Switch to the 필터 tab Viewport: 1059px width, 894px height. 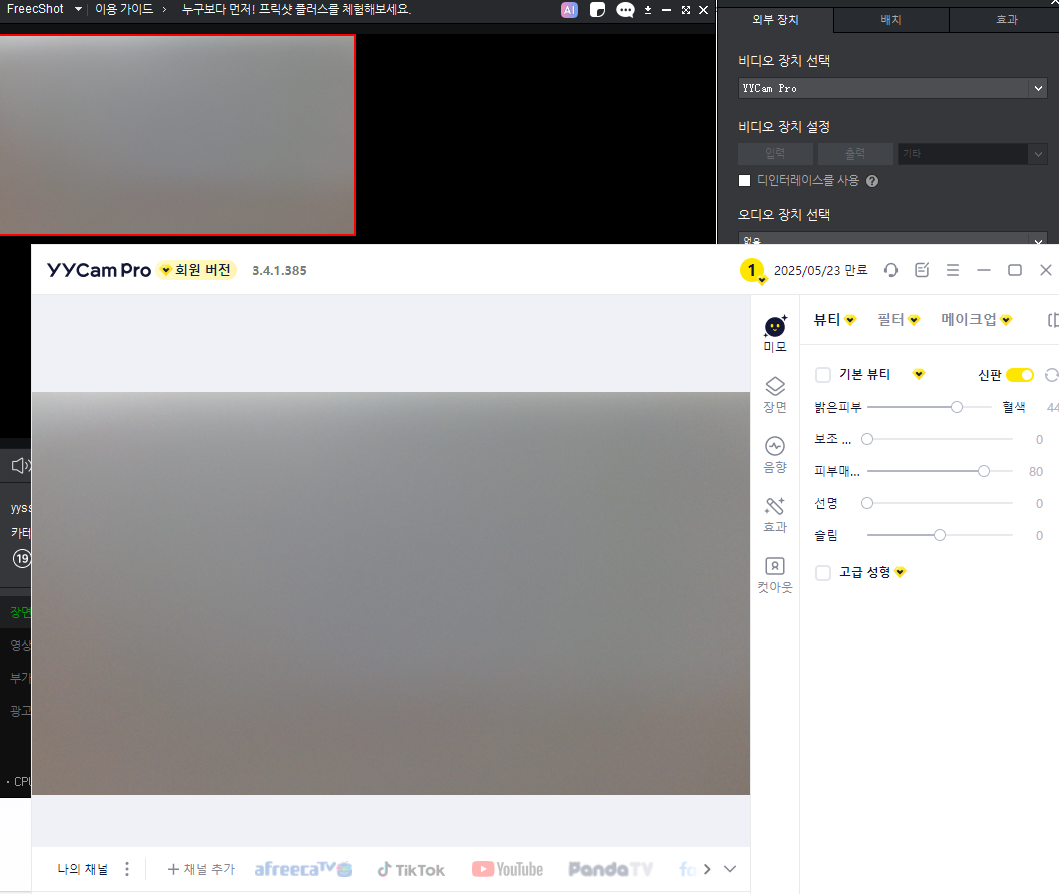(x=898, y=319)
